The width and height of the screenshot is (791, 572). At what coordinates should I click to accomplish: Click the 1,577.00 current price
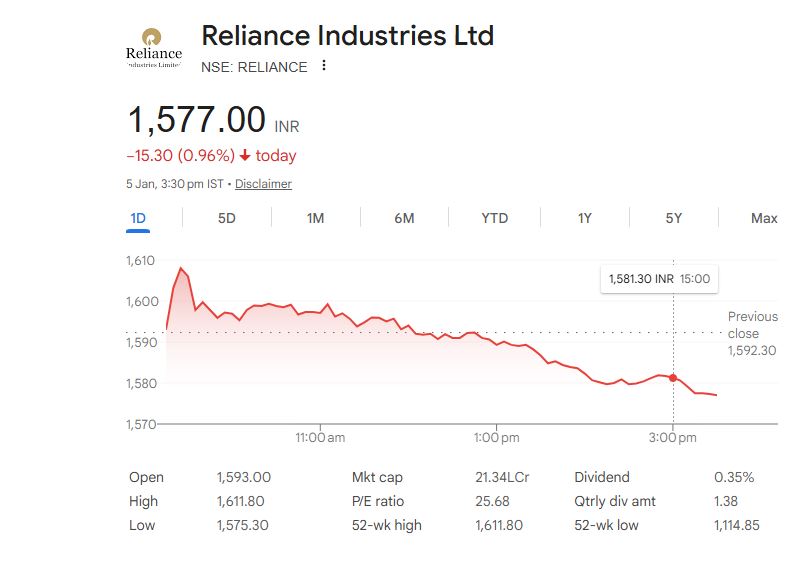[196, 120]
